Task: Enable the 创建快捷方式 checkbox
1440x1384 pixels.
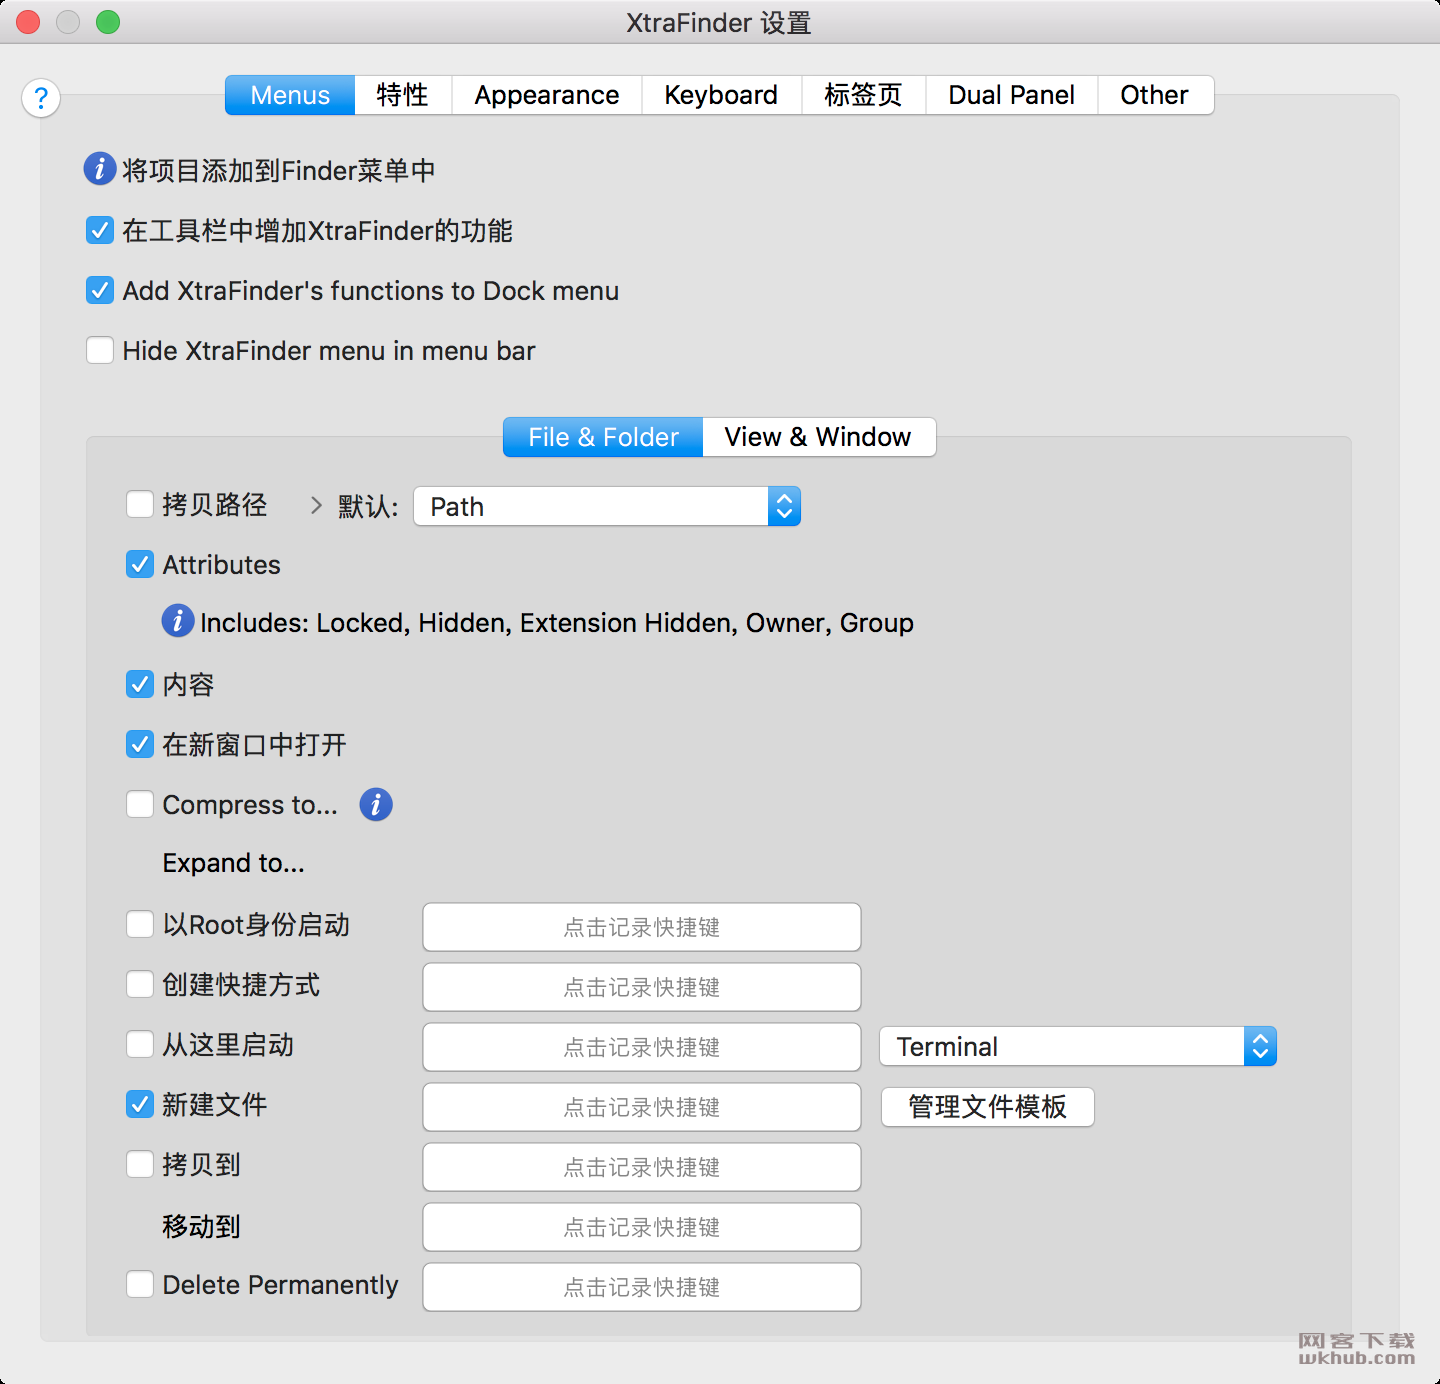Action: click(140, 985)
